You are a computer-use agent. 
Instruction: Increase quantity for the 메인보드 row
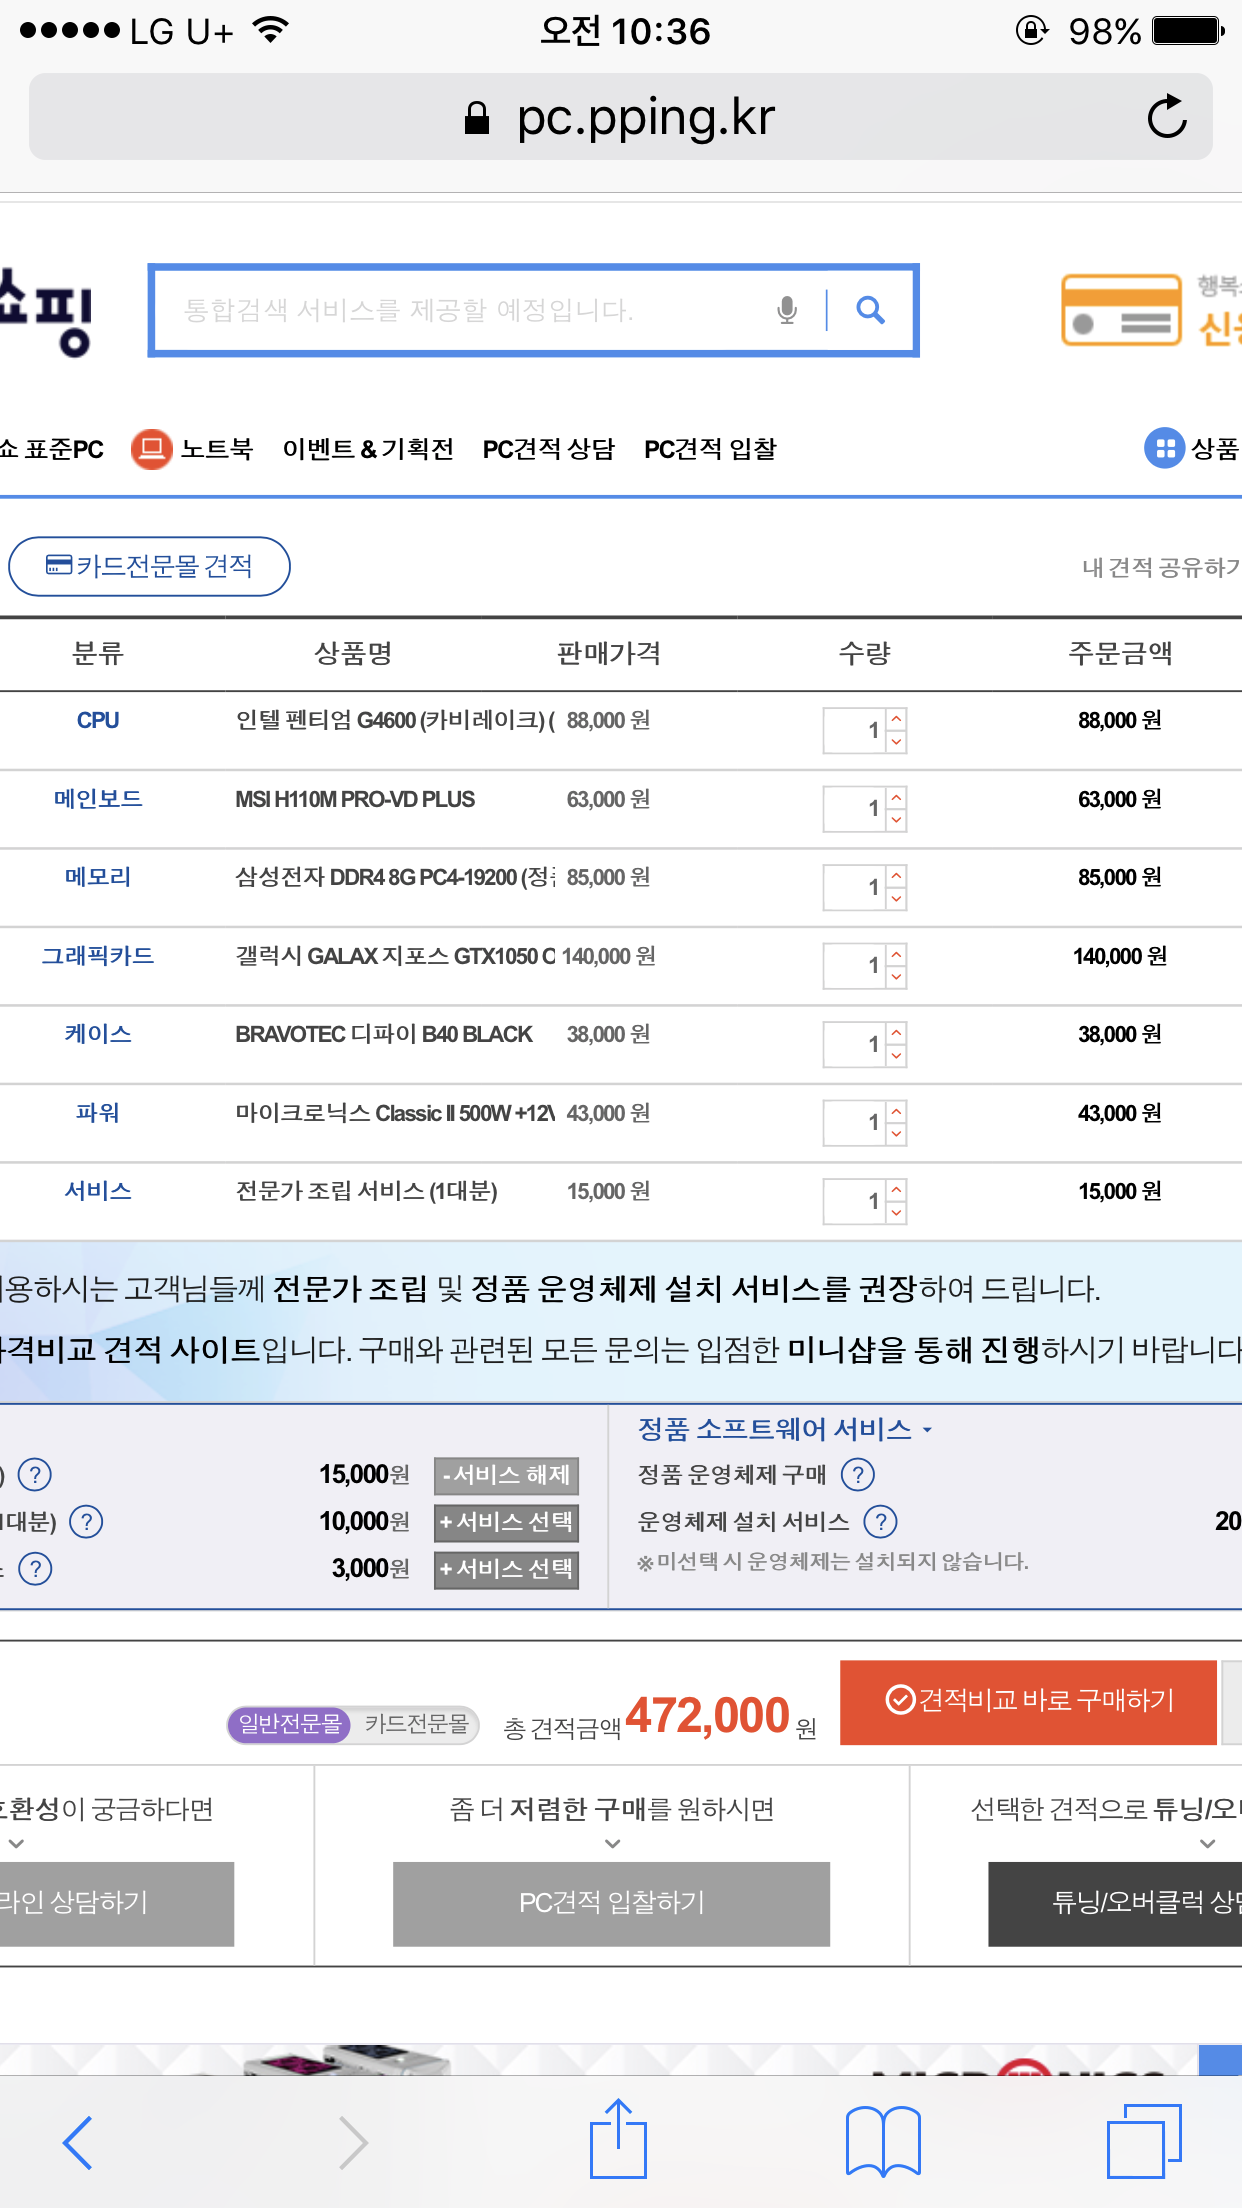(896, 797)
